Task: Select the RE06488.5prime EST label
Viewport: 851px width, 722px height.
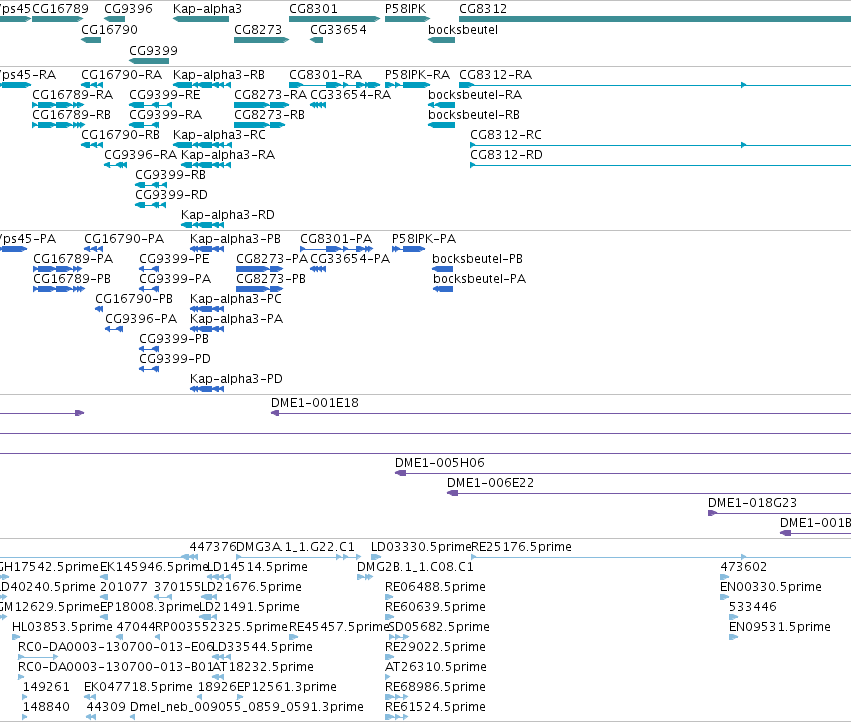Action: point(435,587)
